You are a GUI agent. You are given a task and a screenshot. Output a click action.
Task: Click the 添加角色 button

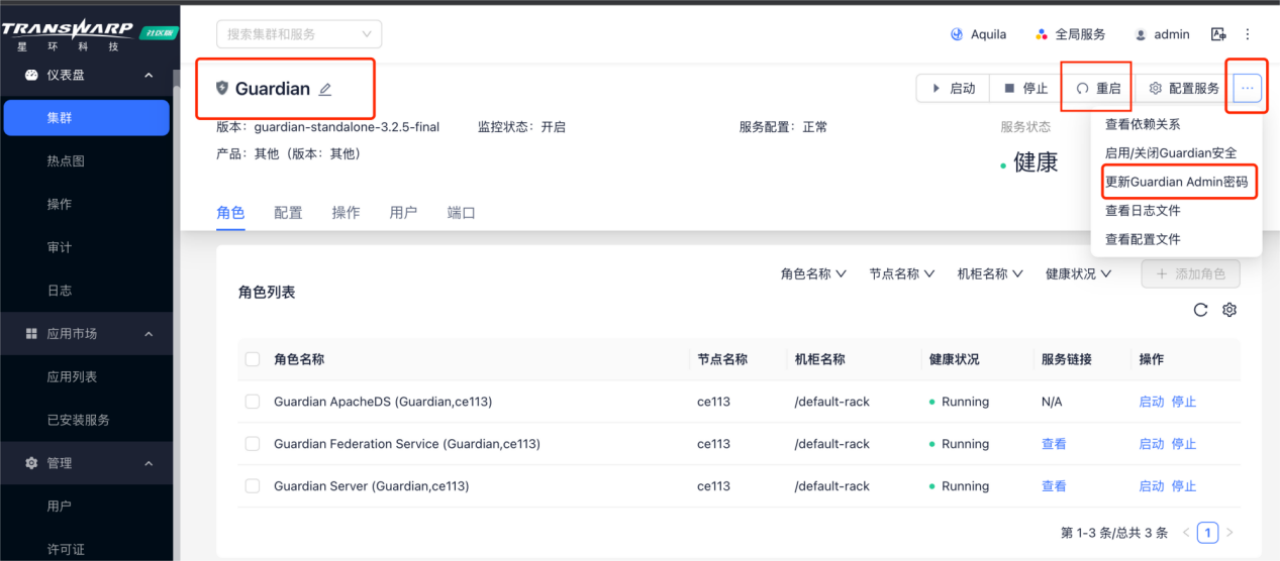[1190, 274]
